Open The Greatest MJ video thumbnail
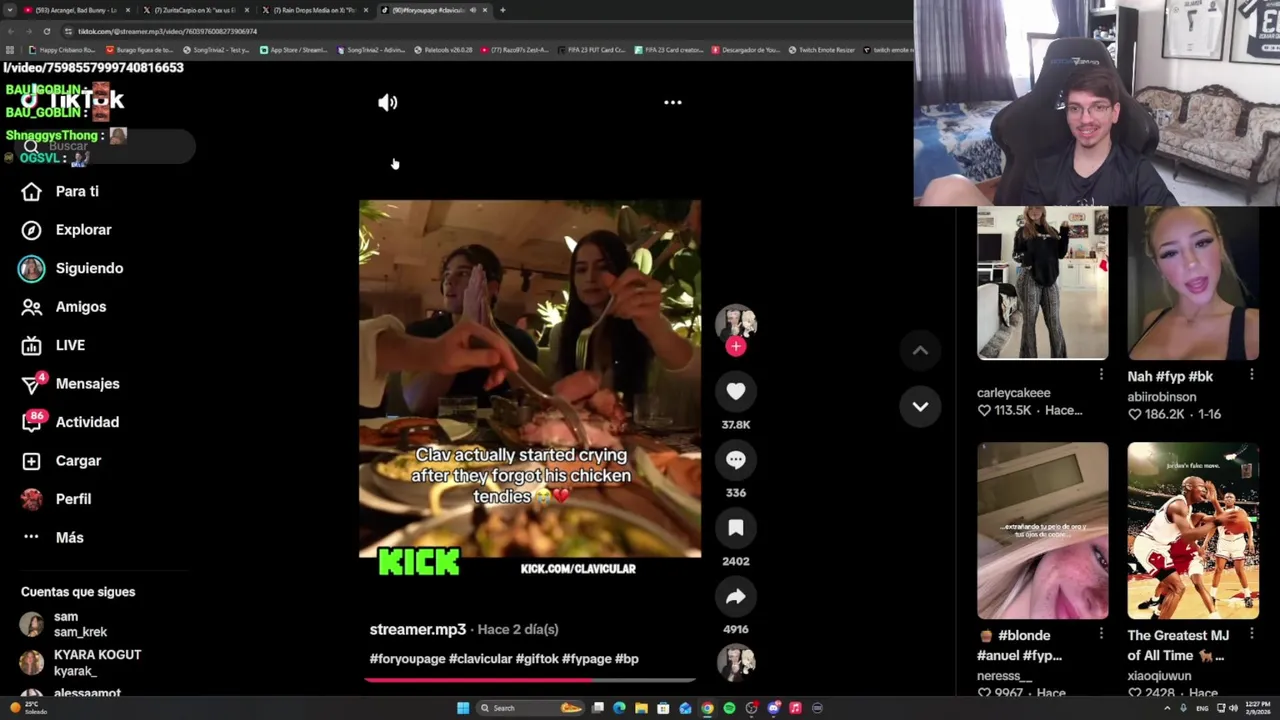This screenshot has width=1280, height=720. click(x=1193, y=531)
